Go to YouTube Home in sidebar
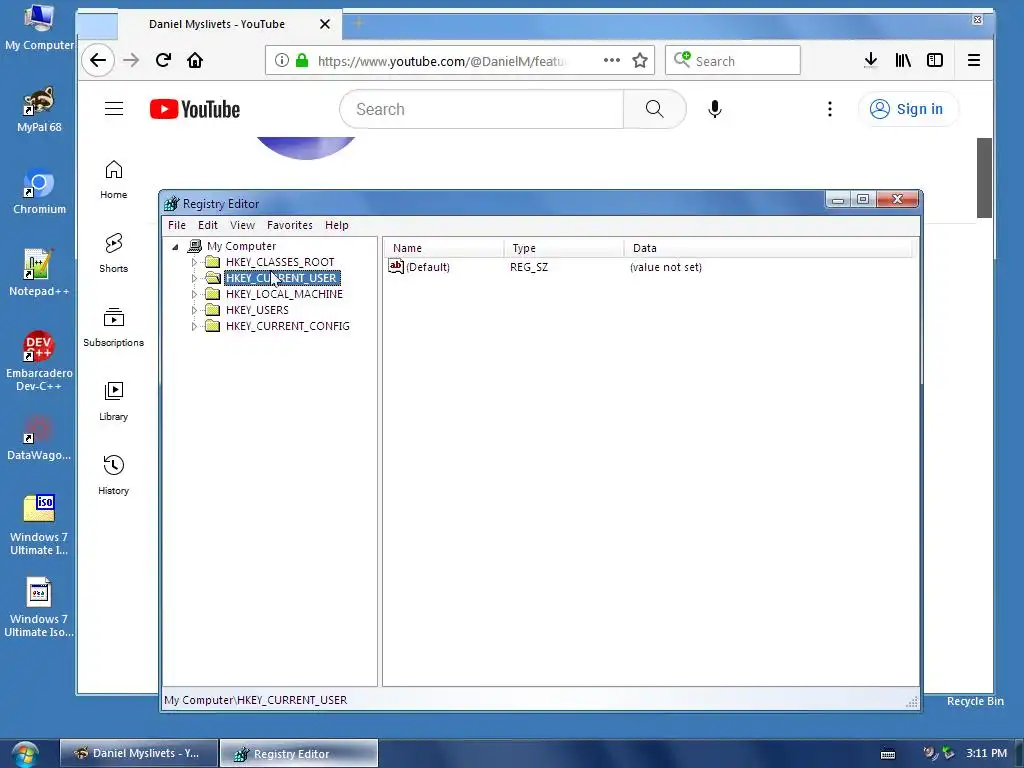This screenshot has height=768, width=1024. [x=114, y=180]
